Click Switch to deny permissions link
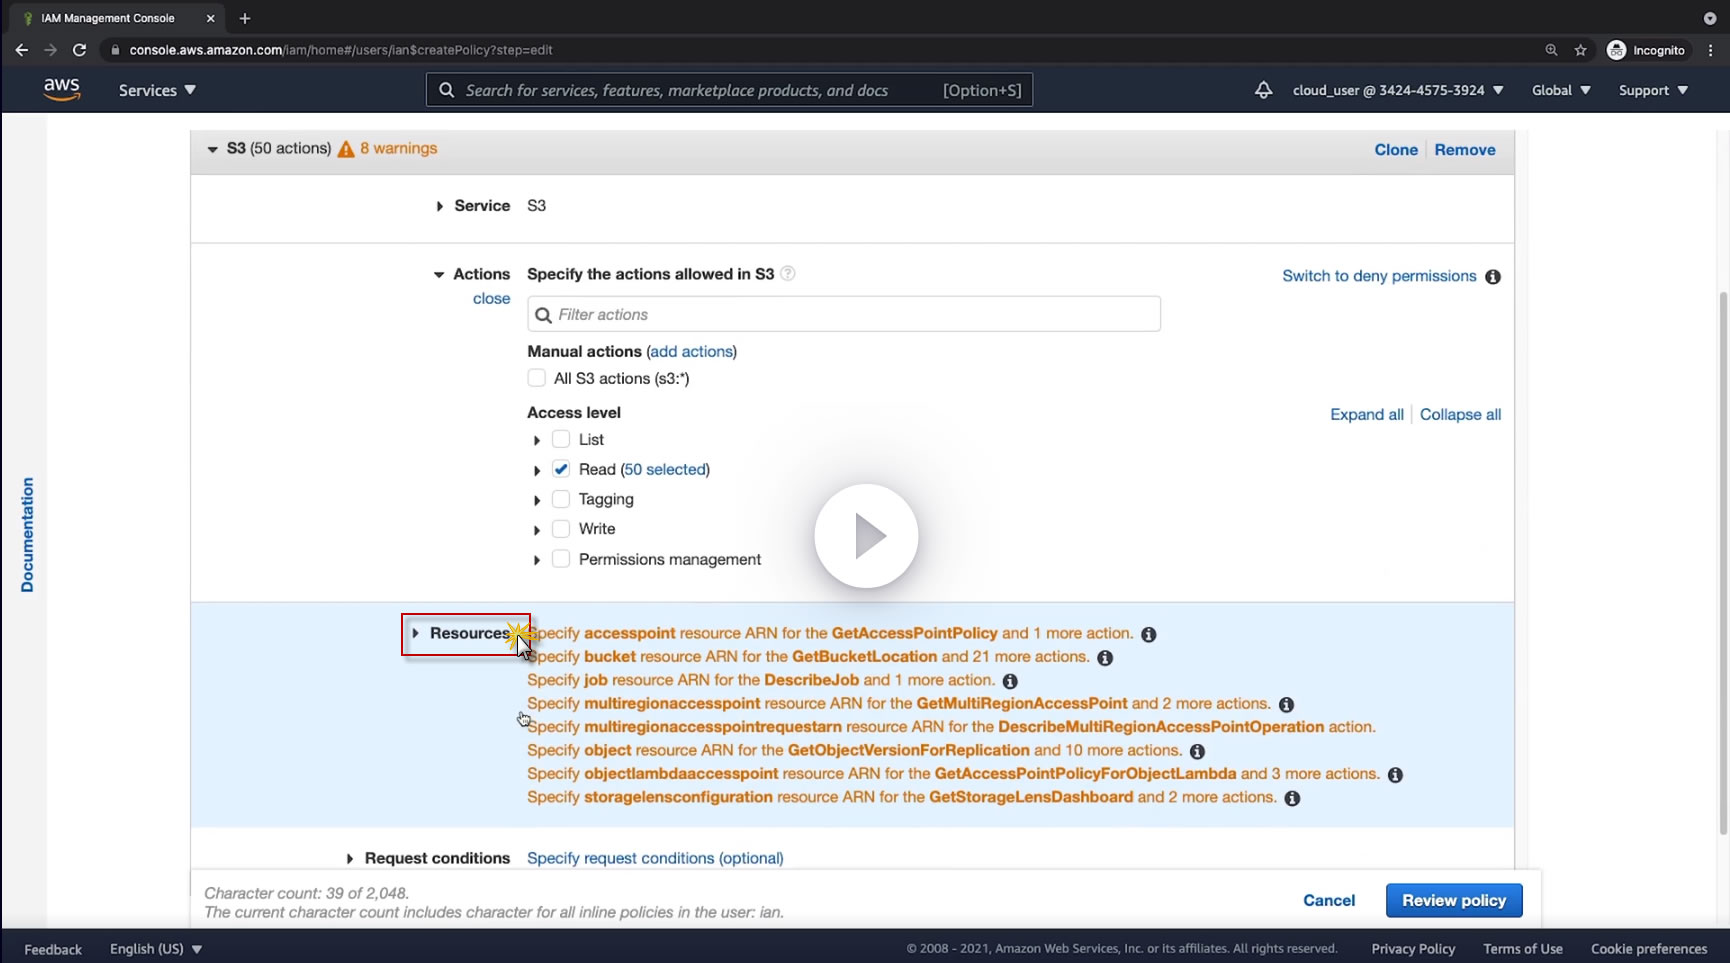 pyautogui.click(x=1379, y=276)
